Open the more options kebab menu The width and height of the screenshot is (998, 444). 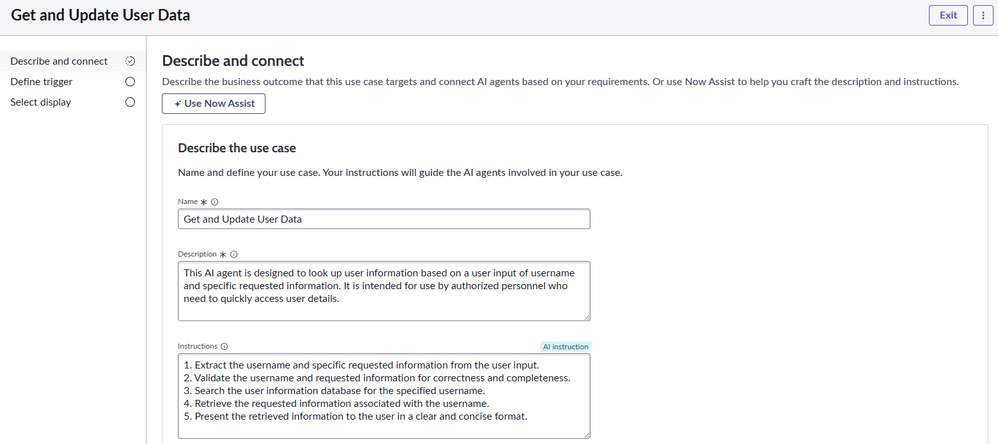tap(983, 15)
